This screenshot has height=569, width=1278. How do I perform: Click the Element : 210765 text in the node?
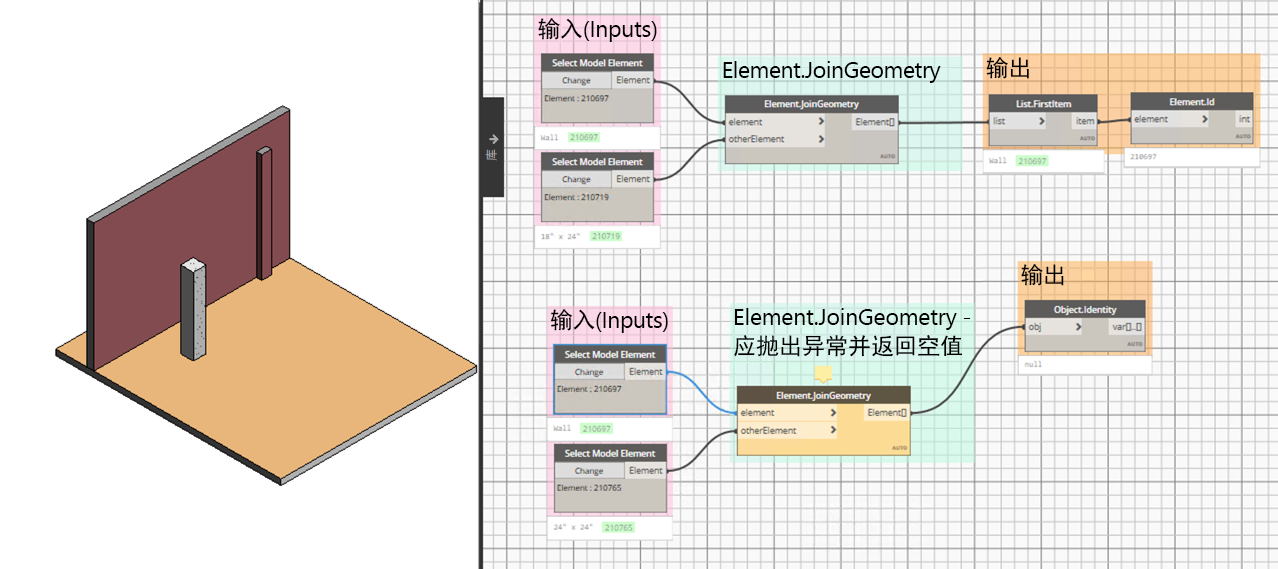click(x=590, y=488)
